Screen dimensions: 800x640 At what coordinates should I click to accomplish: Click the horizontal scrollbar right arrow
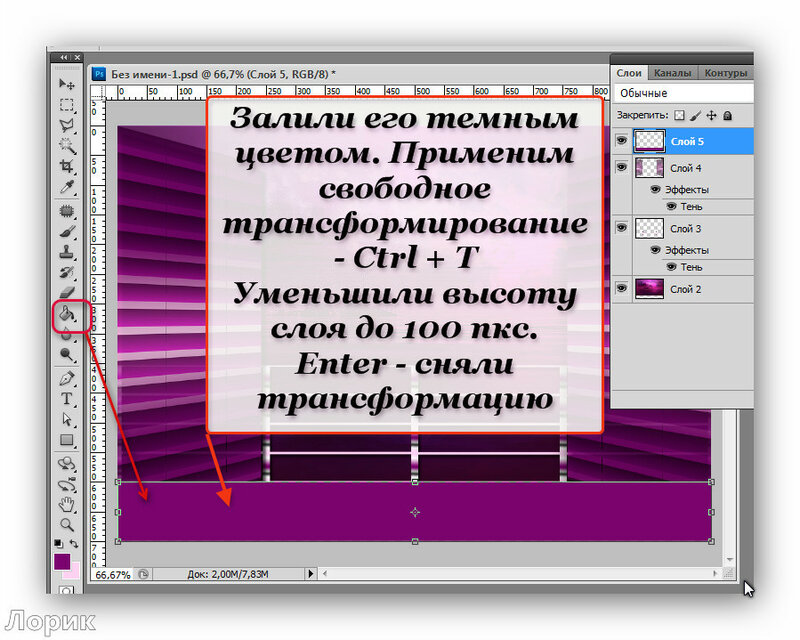[715, 574]
